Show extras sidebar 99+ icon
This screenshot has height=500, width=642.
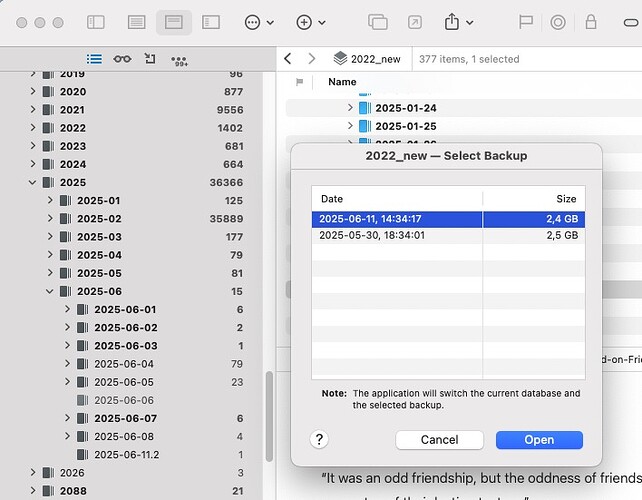[179, 61]
